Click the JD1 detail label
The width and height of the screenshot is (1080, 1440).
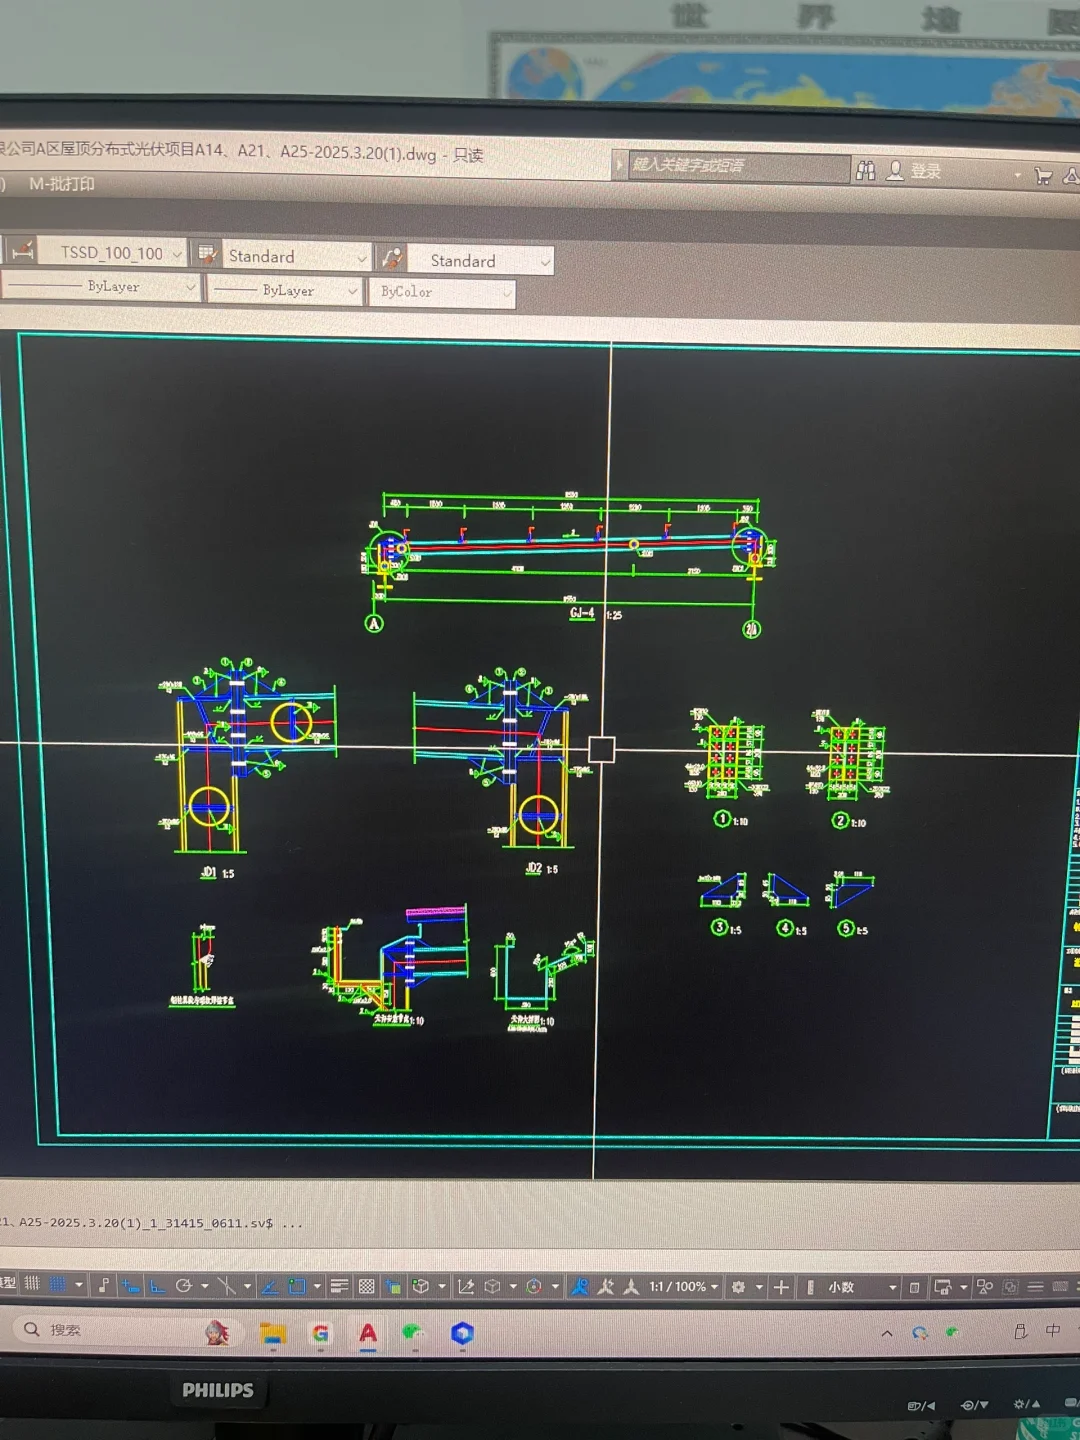click(208, 872)
